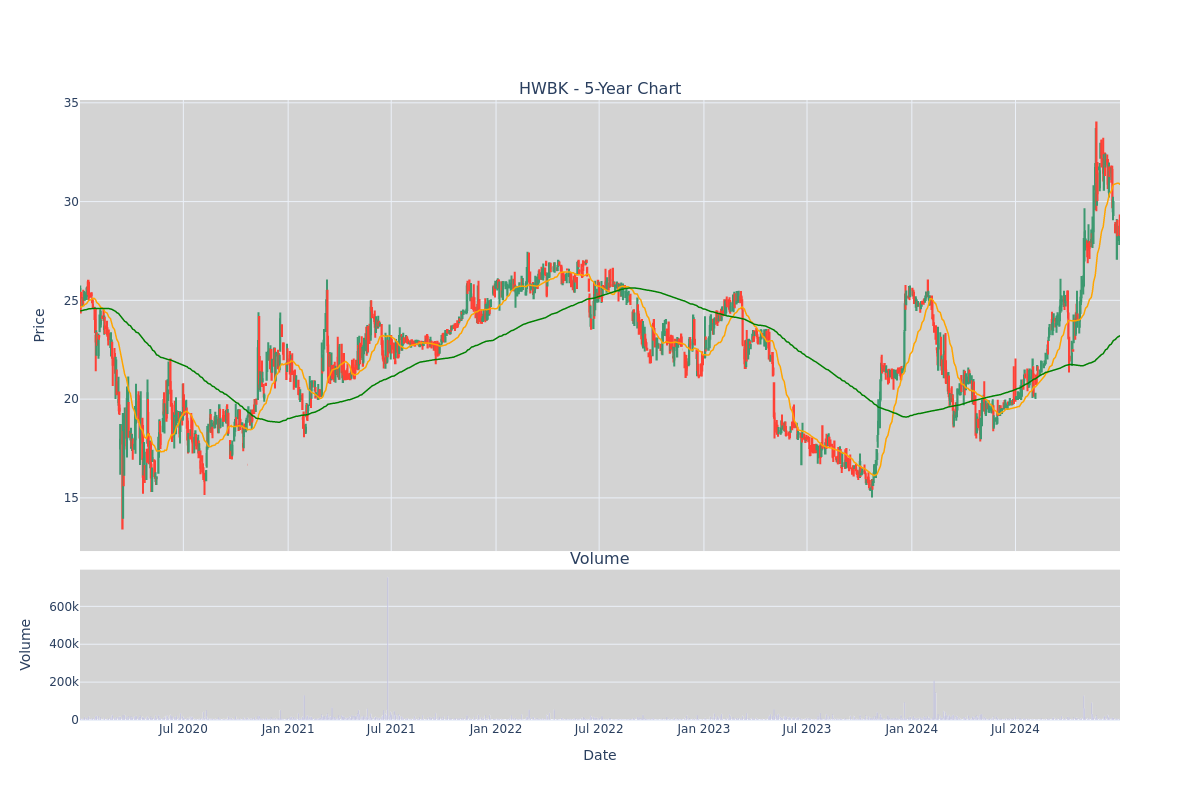Image resolution: width=1200 pixels, height=800 pixels.
Task: Click price tick label '30'
Action: coord(71,201)
